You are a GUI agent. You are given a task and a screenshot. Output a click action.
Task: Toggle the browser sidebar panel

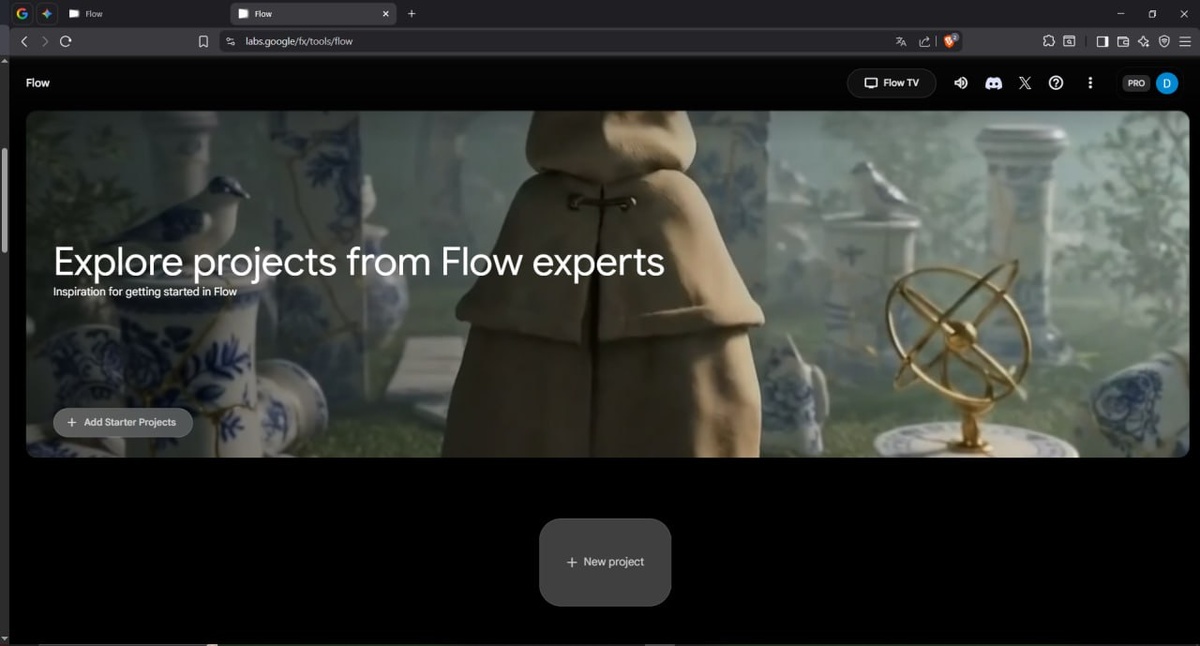[x=1102, y=41]
